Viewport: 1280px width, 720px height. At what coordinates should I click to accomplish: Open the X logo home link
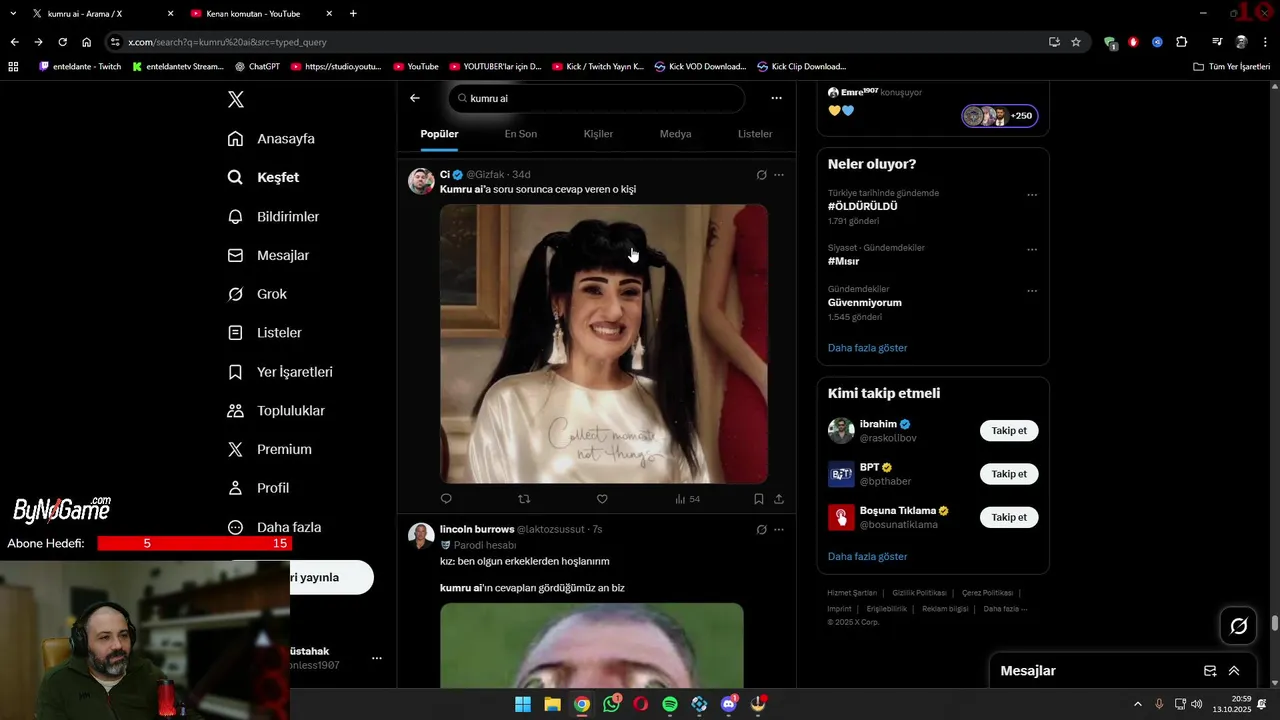[236, 99]
